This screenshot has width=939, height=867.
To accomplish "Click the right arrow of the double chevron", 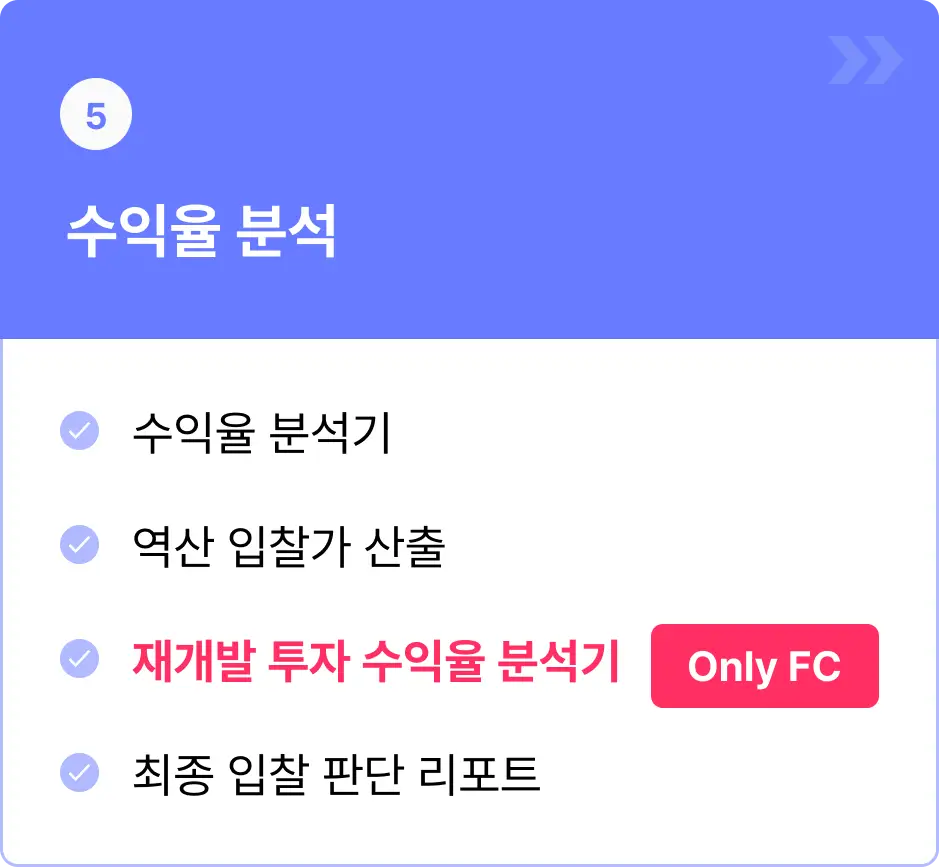I will (x=884, y=60).
